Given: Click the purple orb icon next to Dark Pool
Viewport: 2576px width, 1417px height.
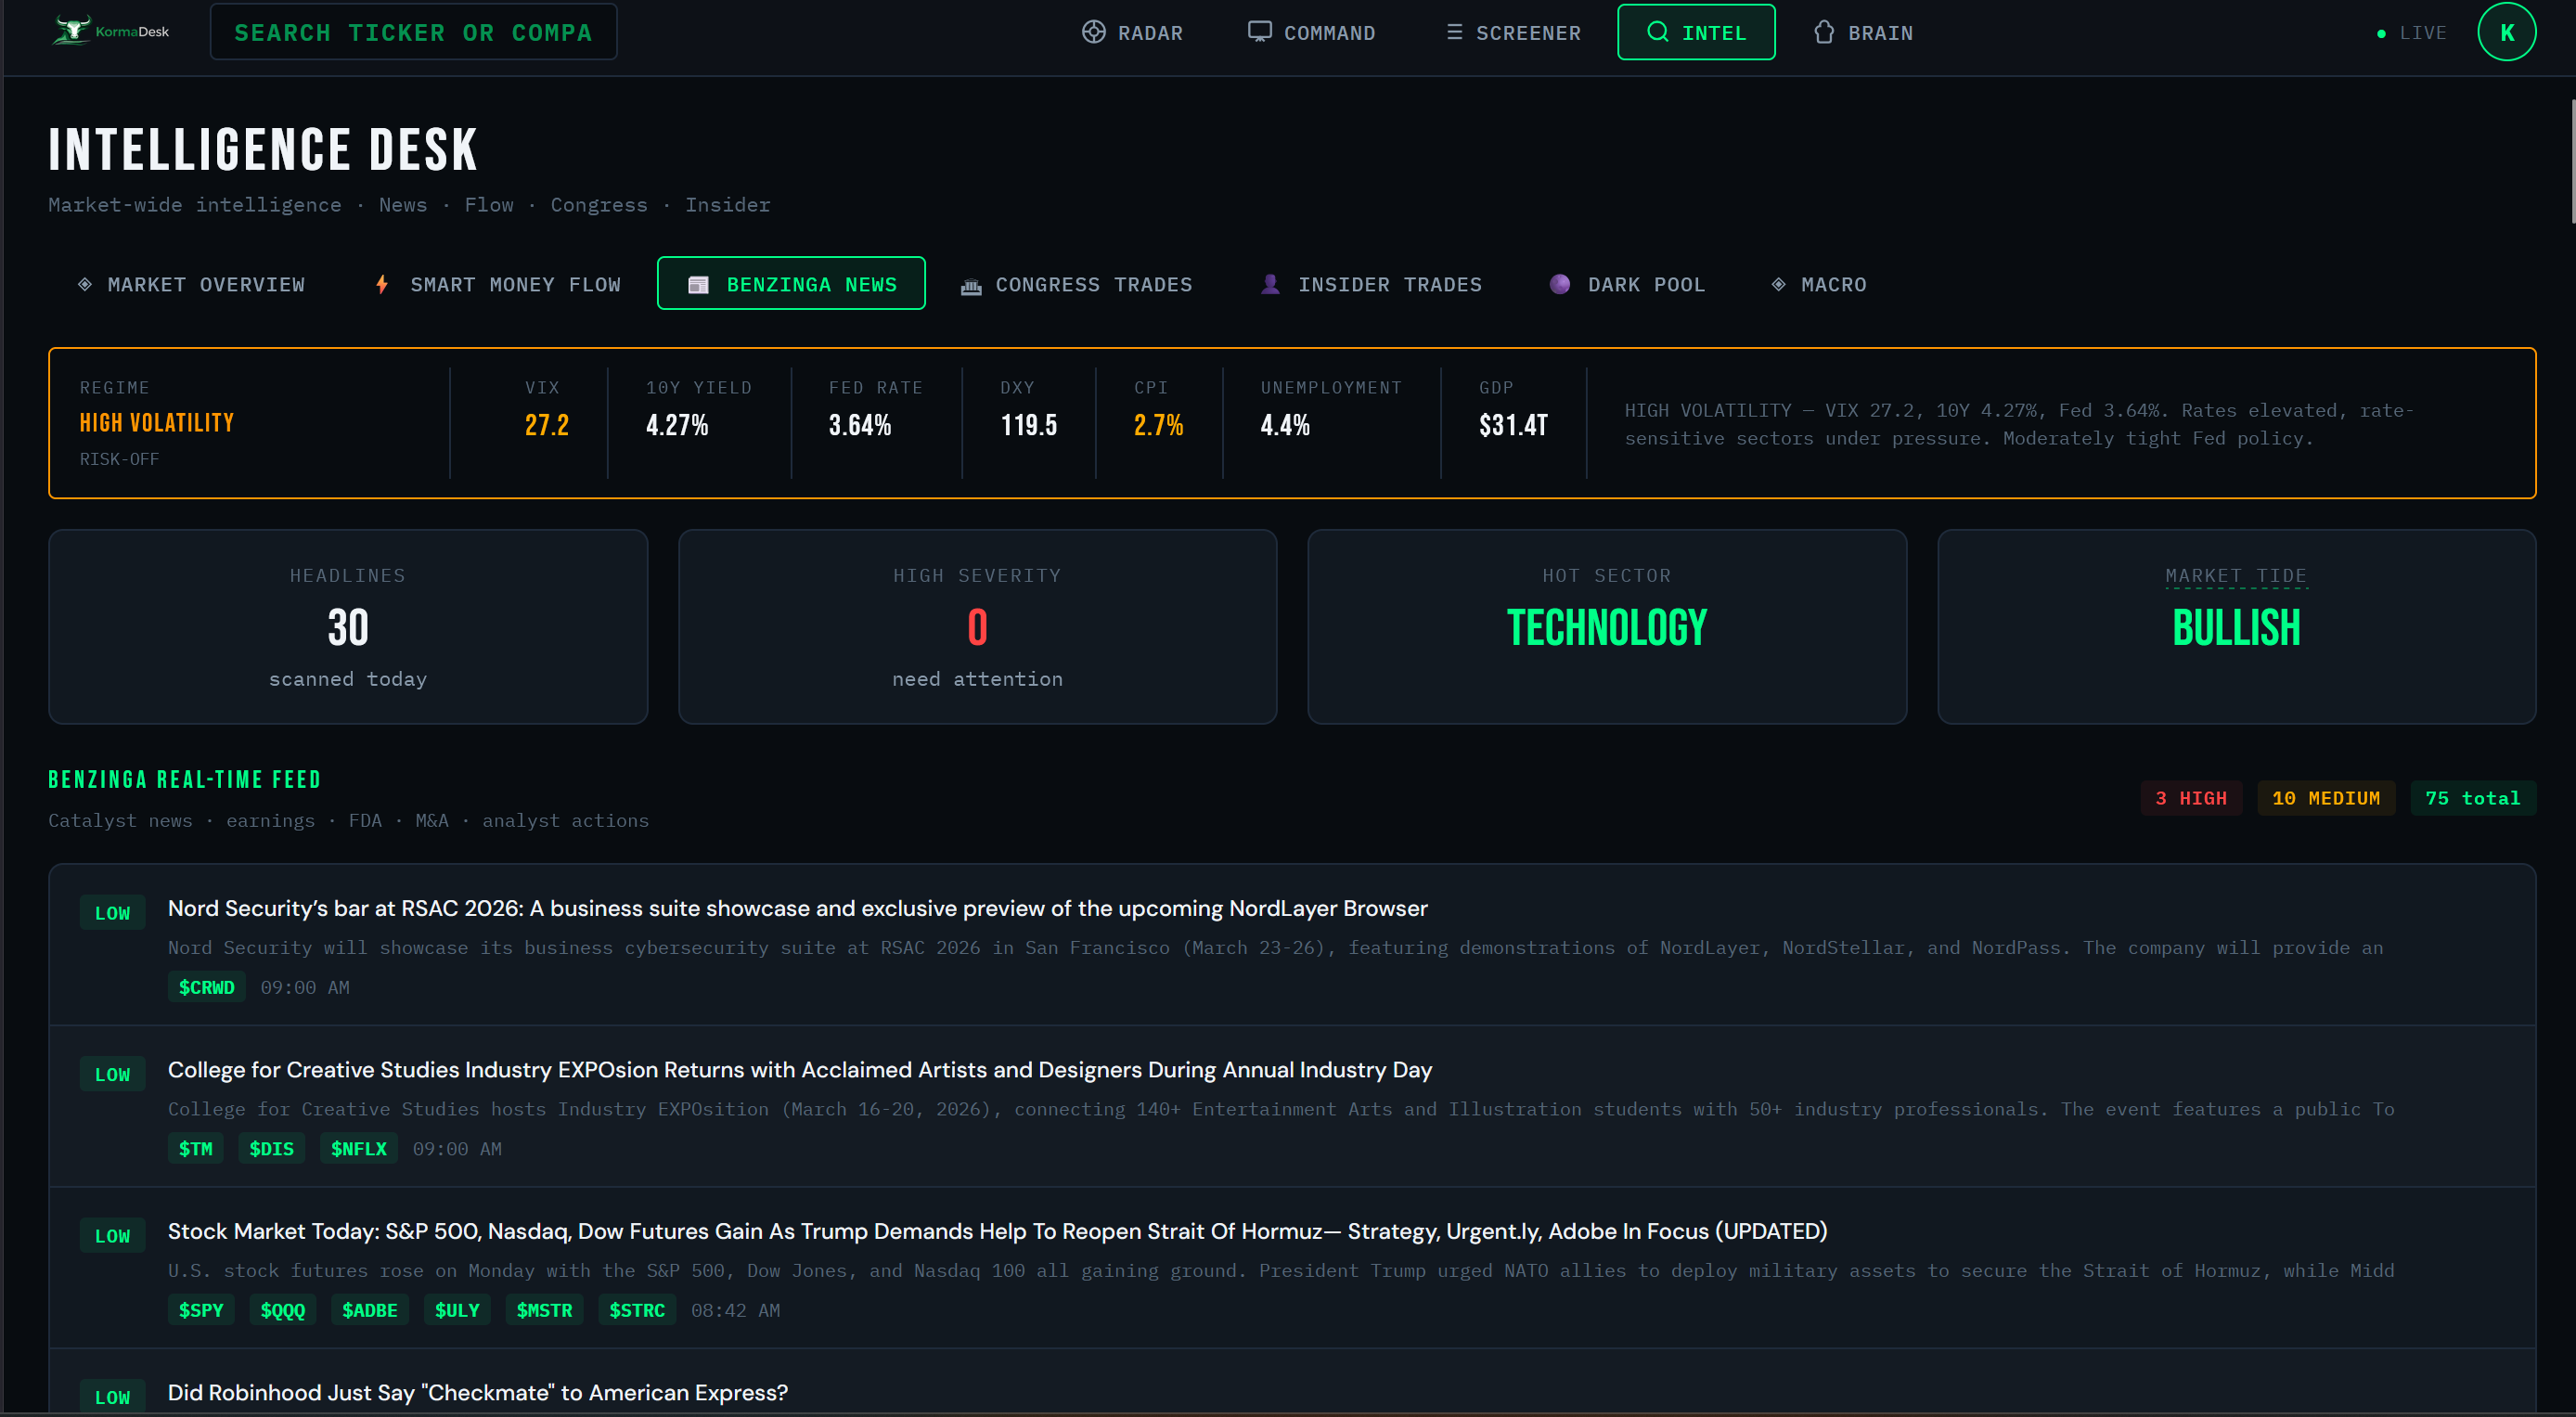Looking at the screenshot, I should [1560, 284].
